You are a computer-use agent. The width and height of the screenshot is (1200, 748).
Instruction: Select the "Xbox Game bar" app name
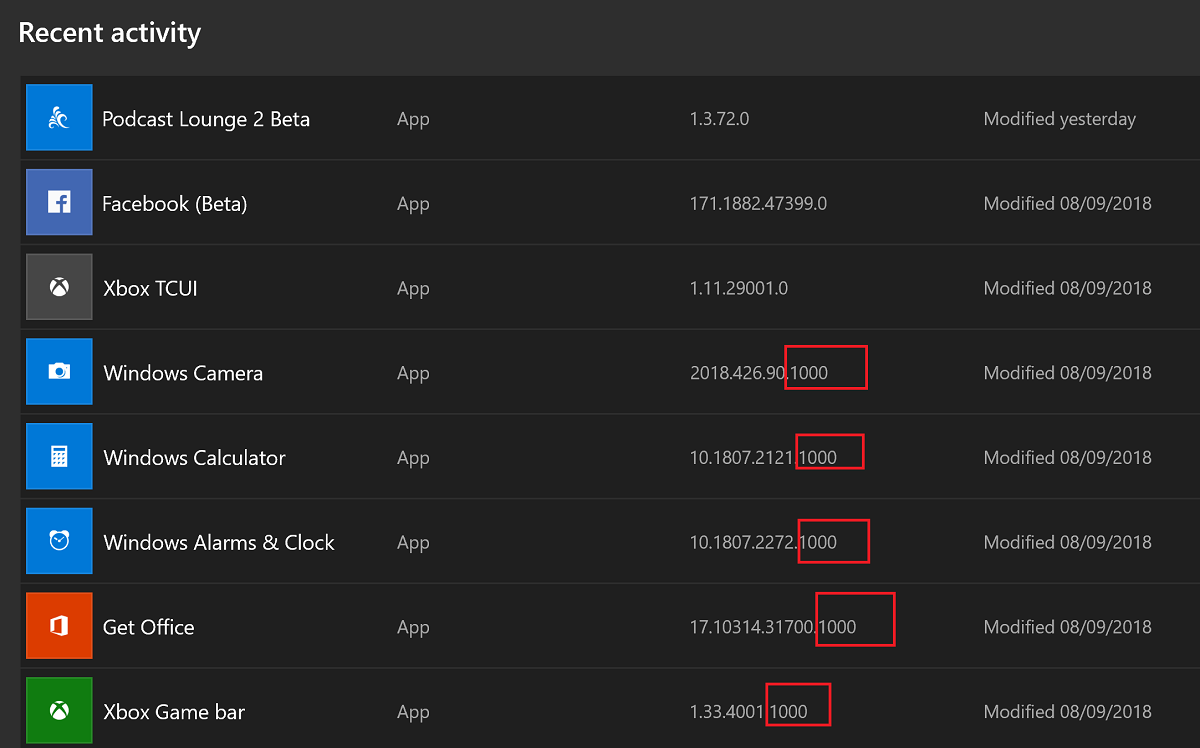(174, 712)
